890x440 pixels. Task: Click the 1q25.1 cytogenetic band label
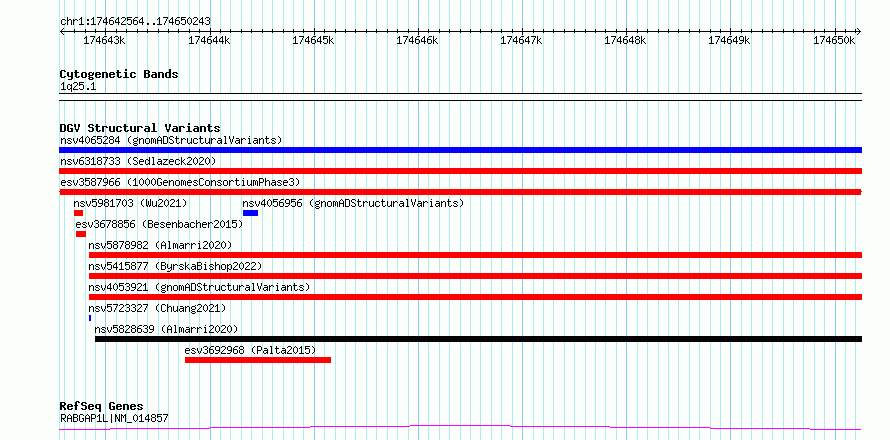click(78, 86)
